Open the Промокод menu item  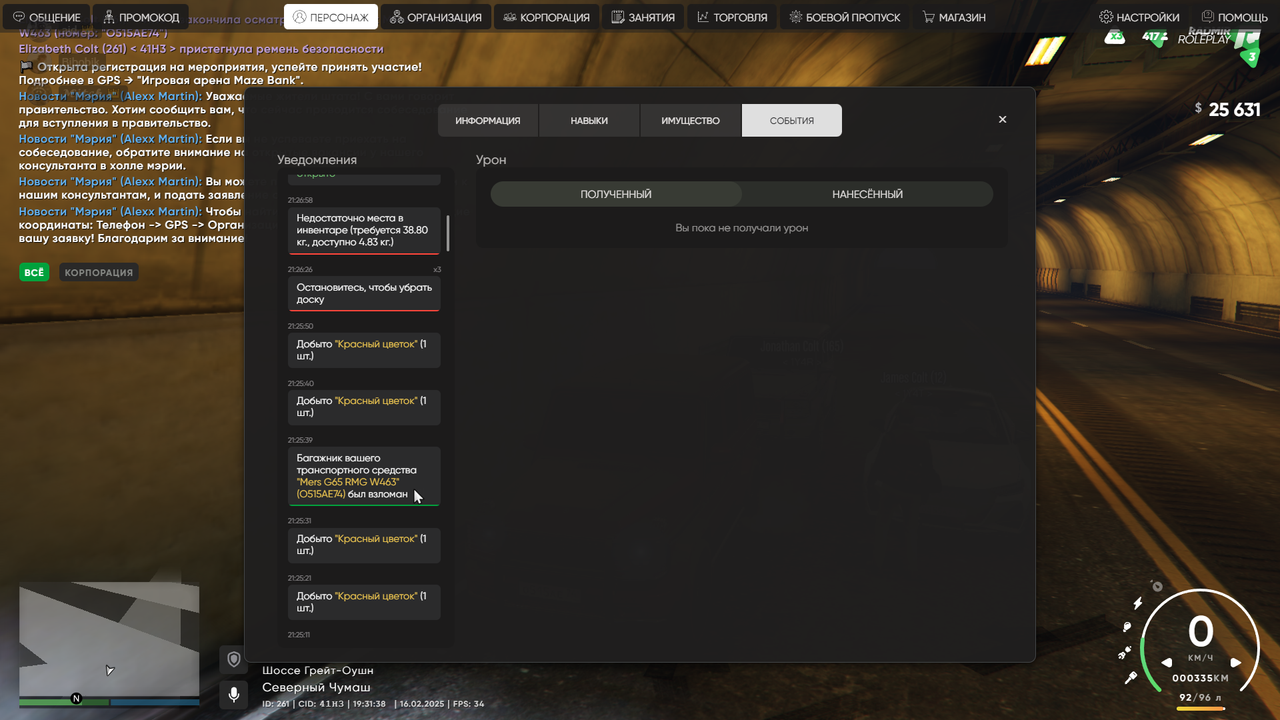point(142,17)
